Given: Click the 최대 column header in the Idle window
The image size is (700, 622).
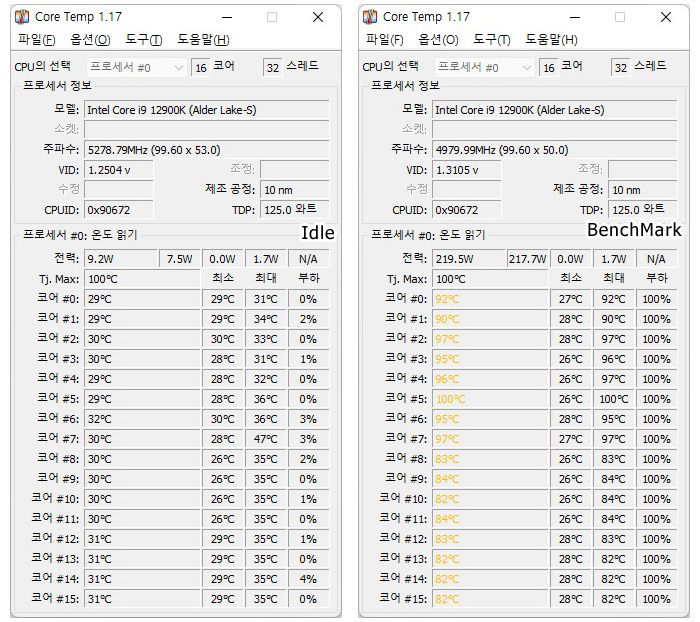Looking at the screenshot, I should point(266,278).
